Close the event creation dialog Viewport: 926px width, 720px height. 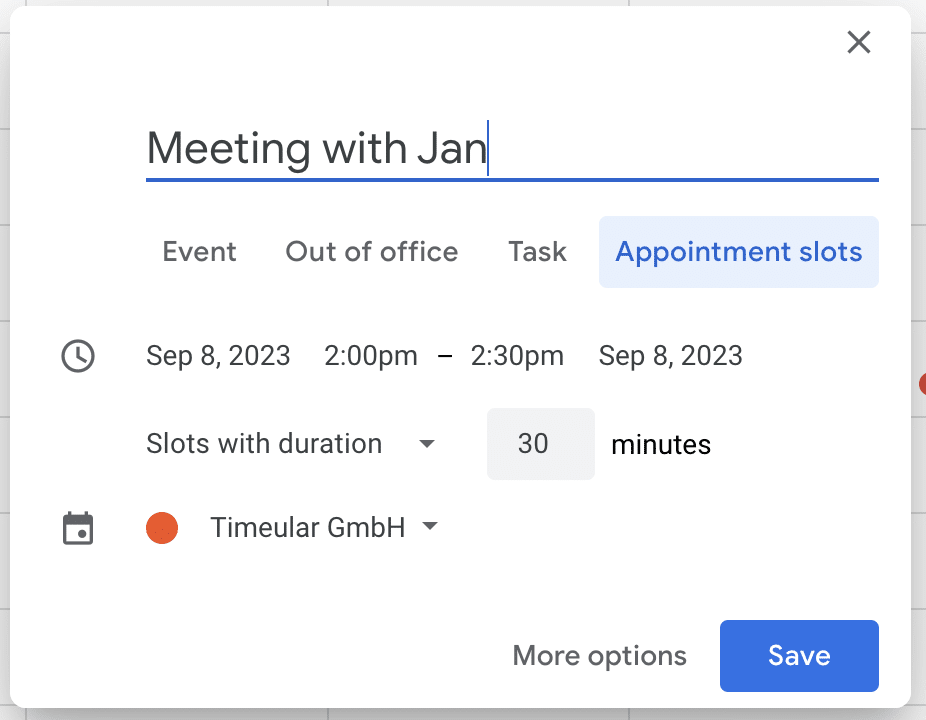coord(859,42)
